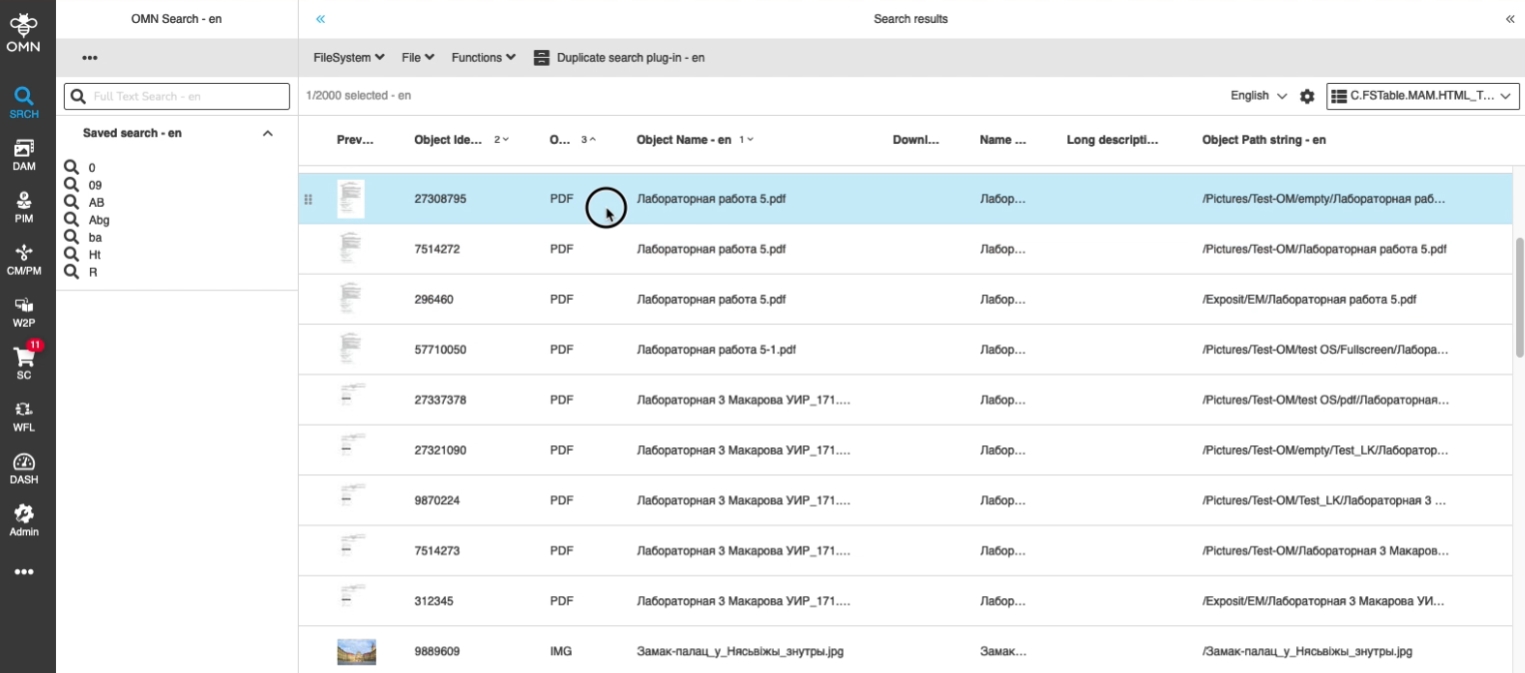Open the C.FSTable.MAM.HTML view dropdown
The image size is (1525, 673).
[x=1422, y=96]
